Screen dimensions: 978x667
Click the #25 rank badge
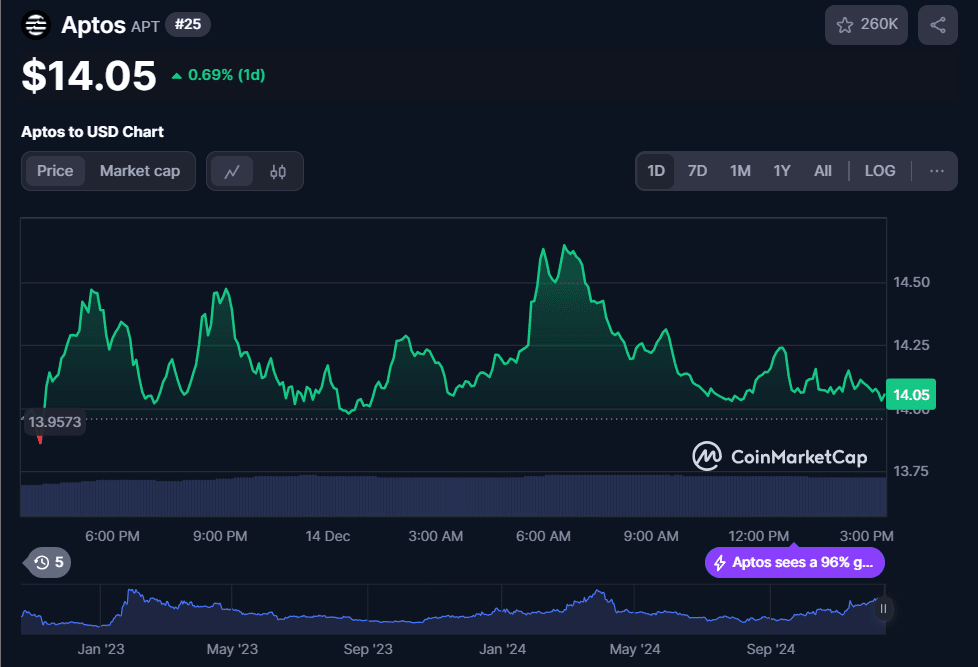188,24
